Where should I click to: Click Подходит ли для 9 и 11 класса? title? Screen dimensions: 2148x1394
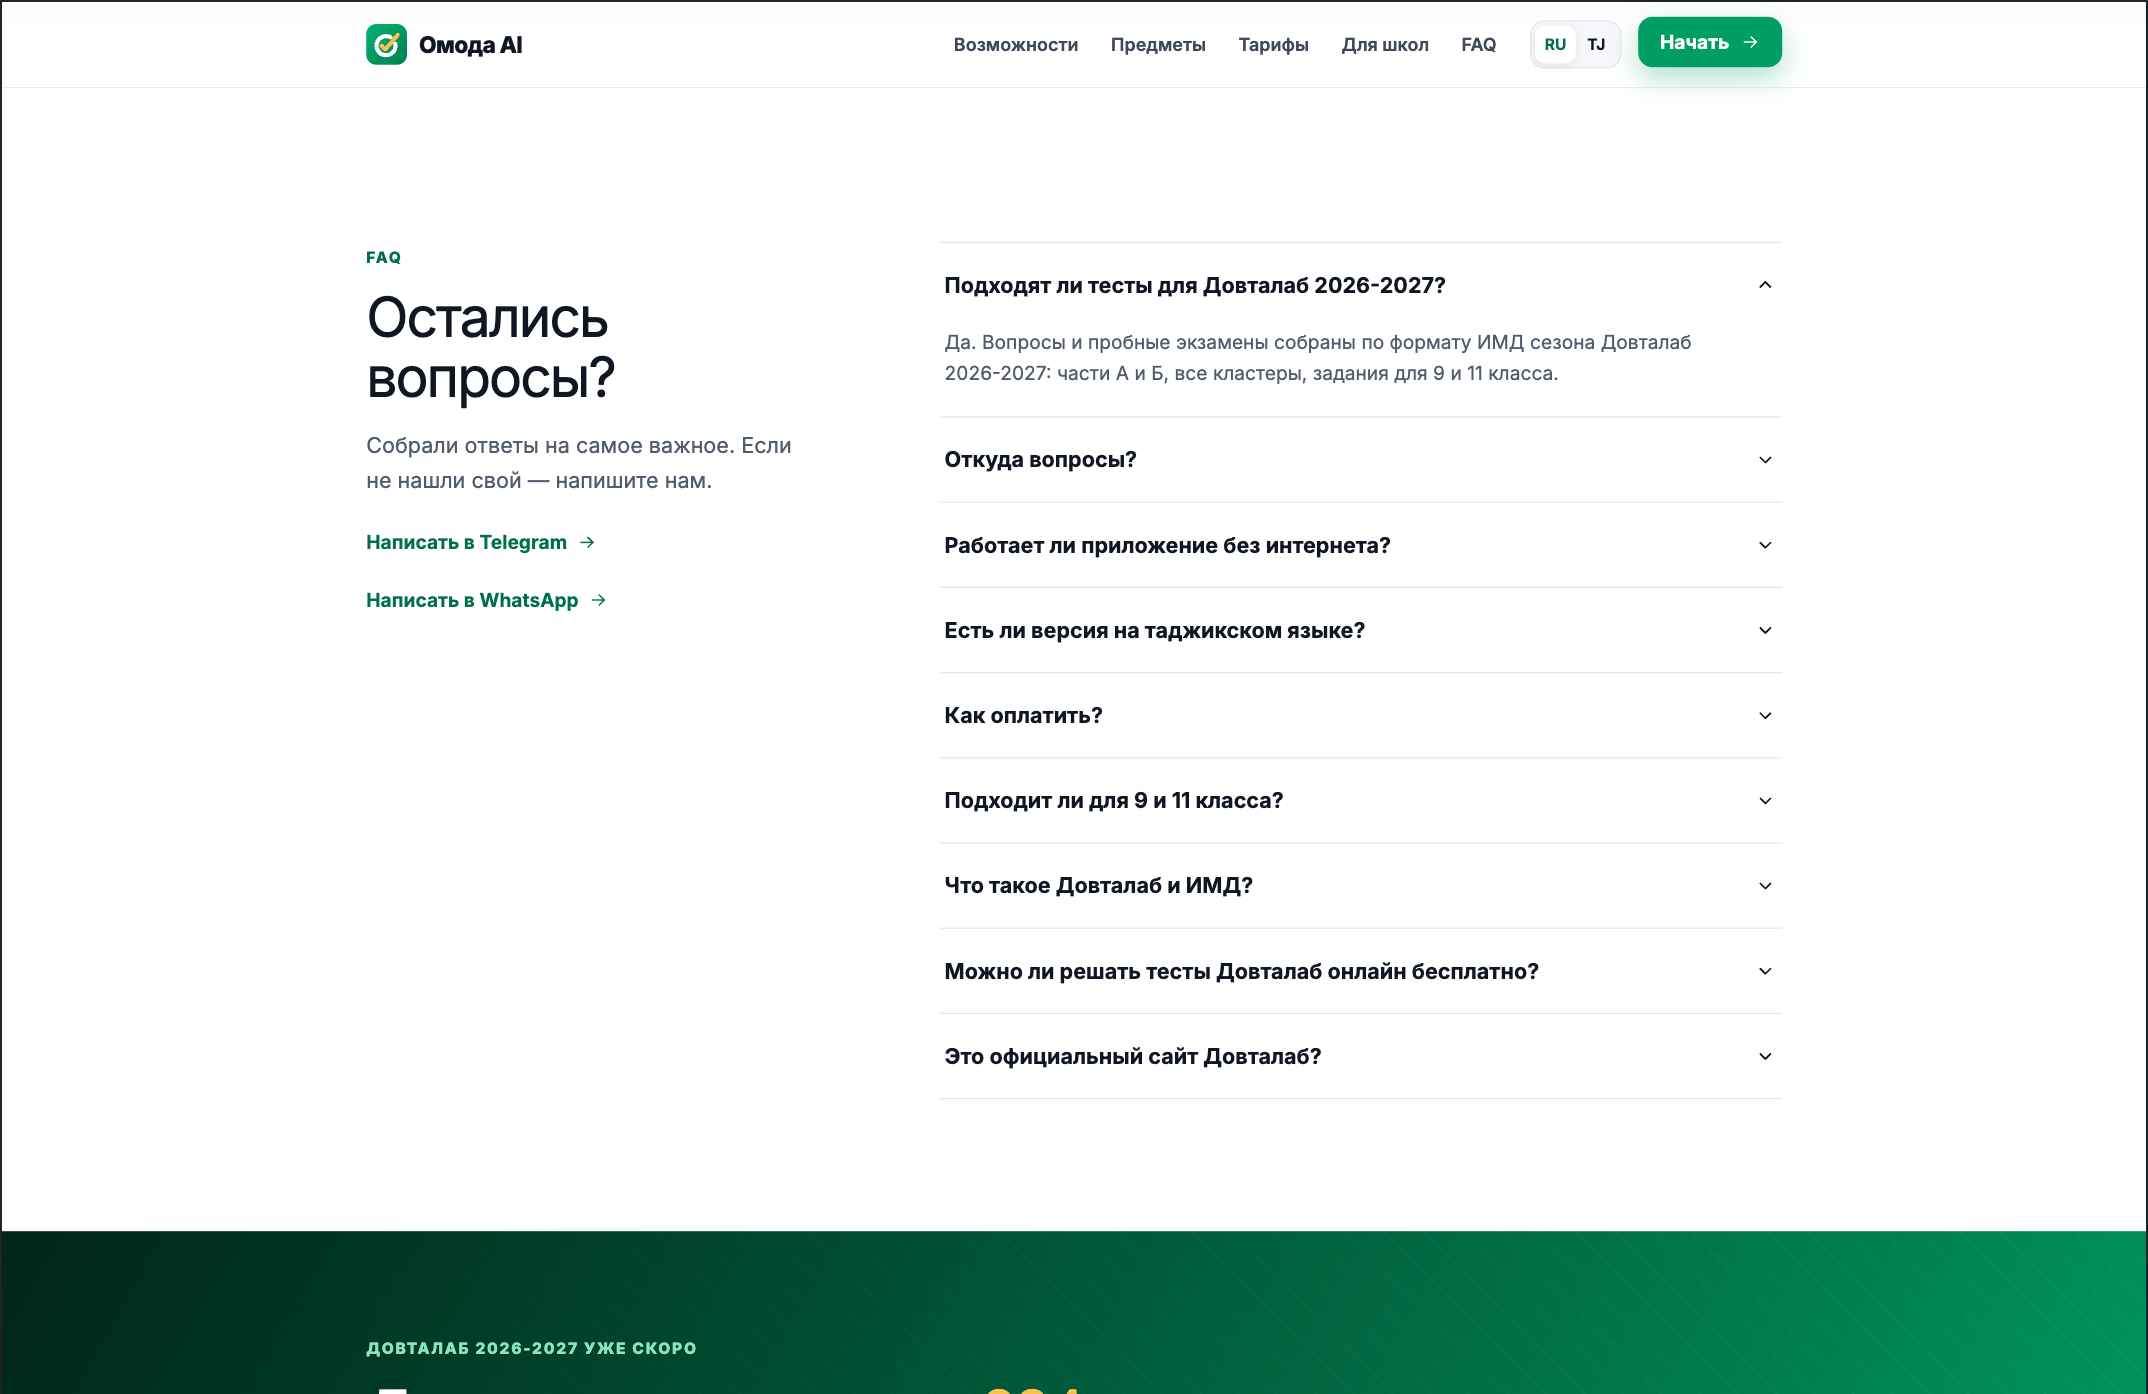[1113, 800]
